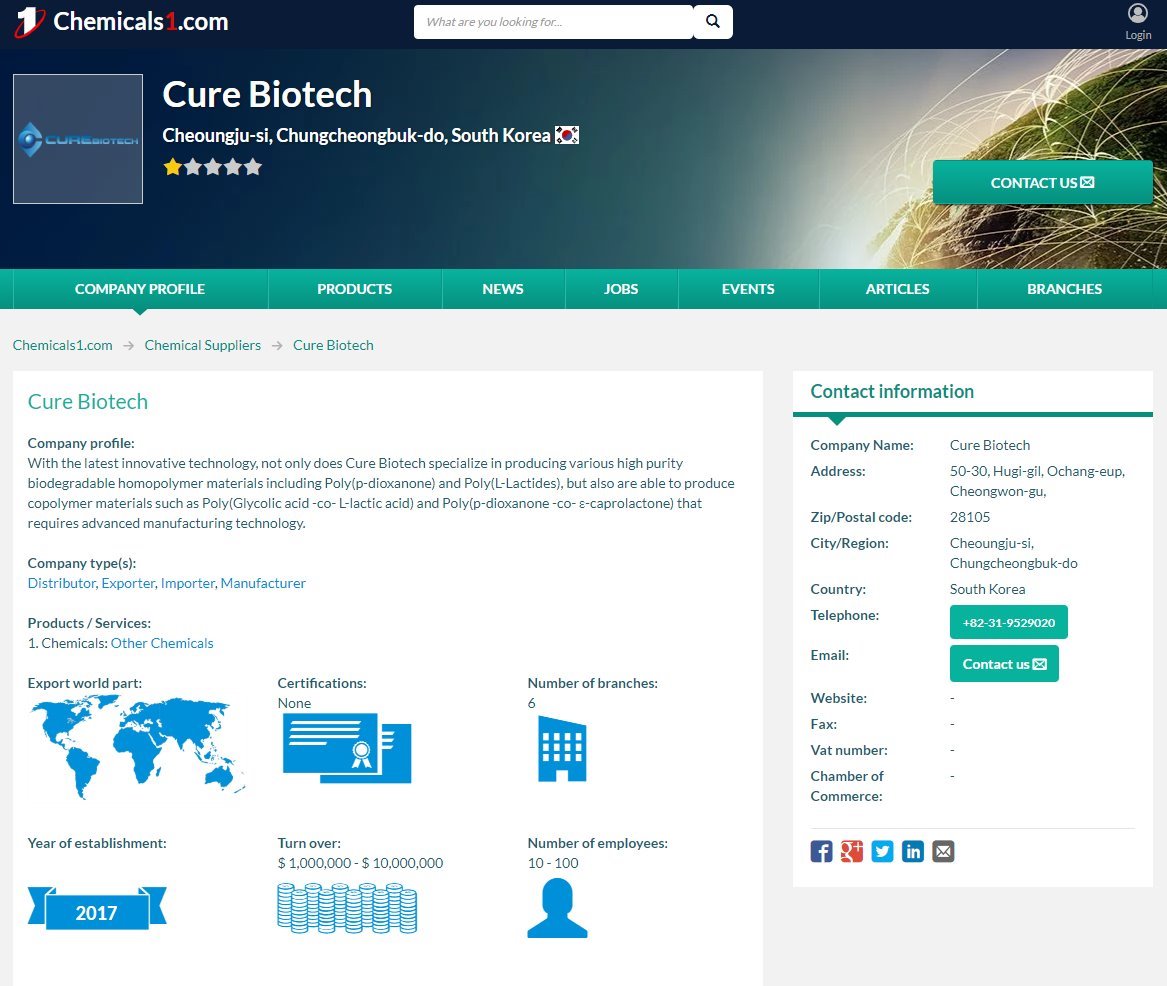Click the Country value South Korea
The width and height of the screenshot is (1167, 986).
coord(988,589)
